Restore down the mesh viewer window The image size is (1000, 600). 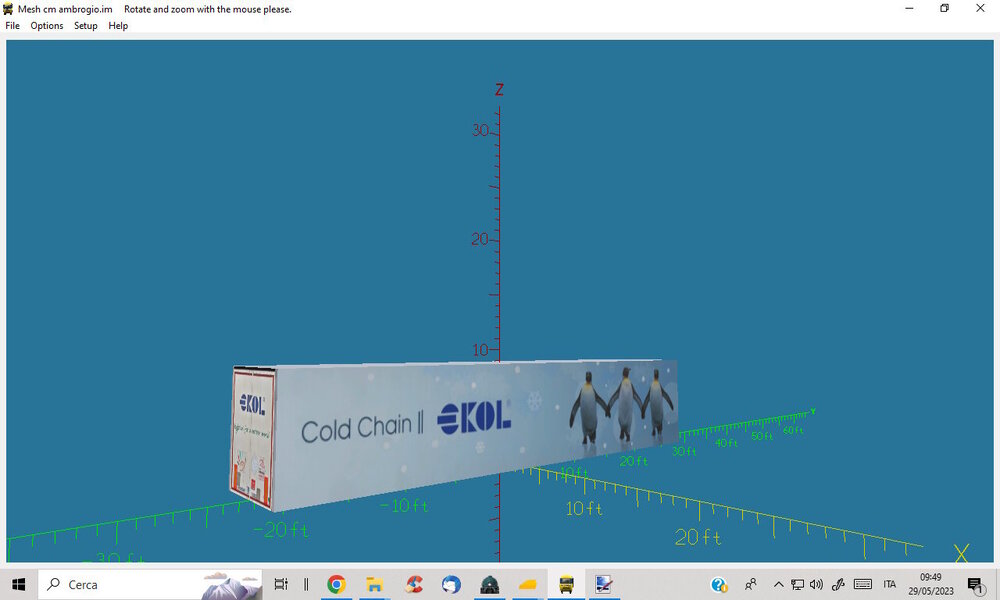click(x=945, y=8)
